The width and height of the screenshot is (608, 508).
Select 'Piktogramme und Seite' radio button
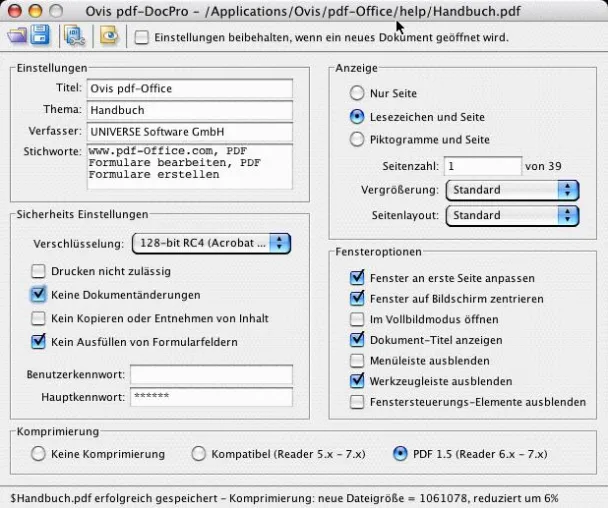(x=357, y=139)
